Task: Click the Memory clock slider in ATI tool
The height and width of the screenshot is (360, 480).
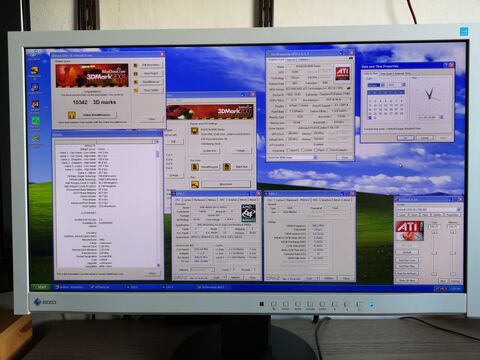Action: [453, 252]
